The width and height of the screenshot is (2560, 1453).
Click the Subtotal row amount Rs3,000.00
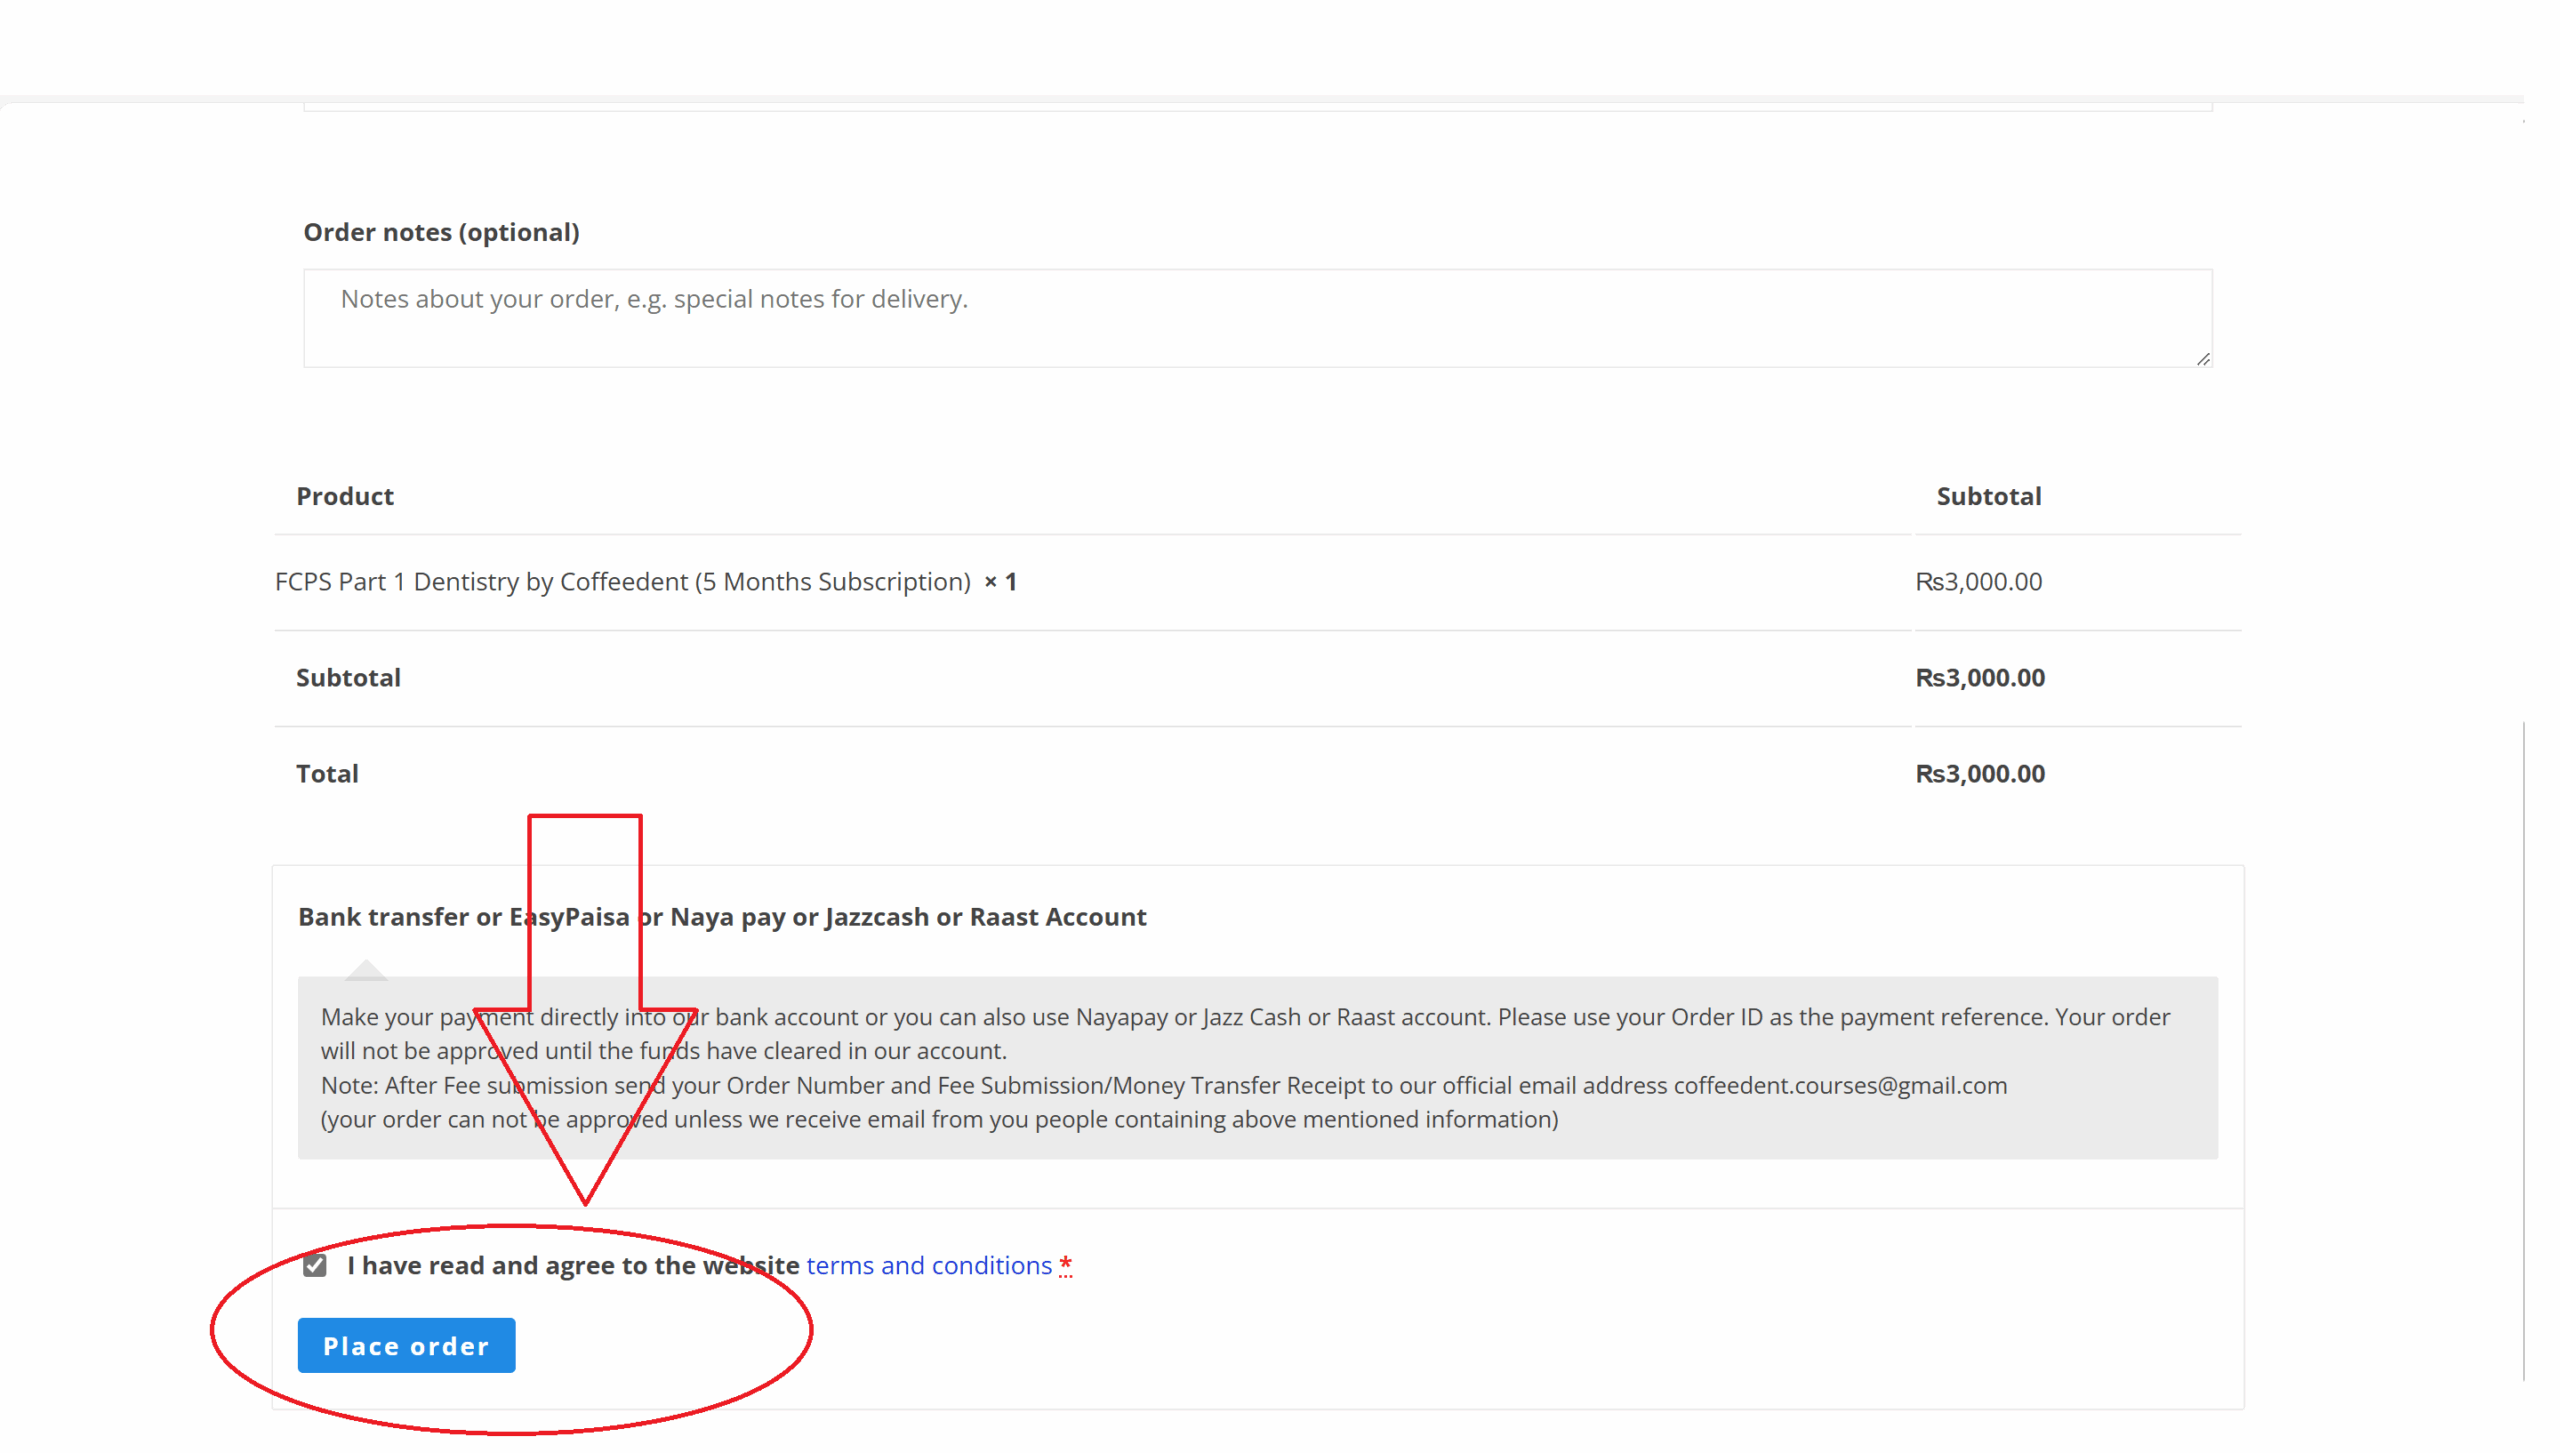pyautogui.click(x=1980, y=678)
